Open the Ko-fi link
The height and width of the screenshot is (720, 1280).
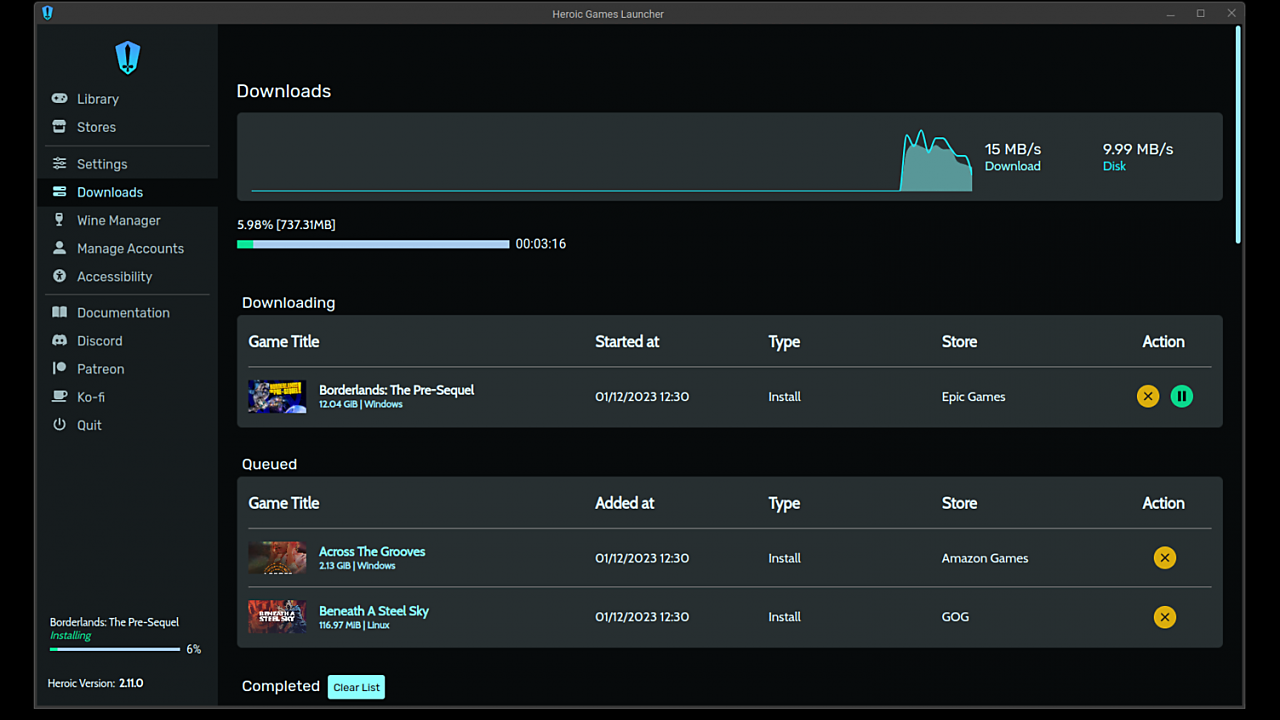pyautogui.click(x=90, y=397)
